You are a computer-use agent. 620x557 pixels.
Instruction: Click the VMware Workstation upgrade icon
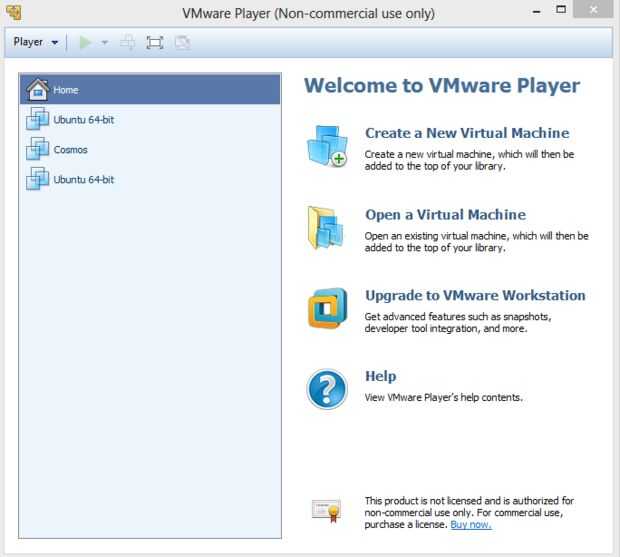(x=327, y=308)
